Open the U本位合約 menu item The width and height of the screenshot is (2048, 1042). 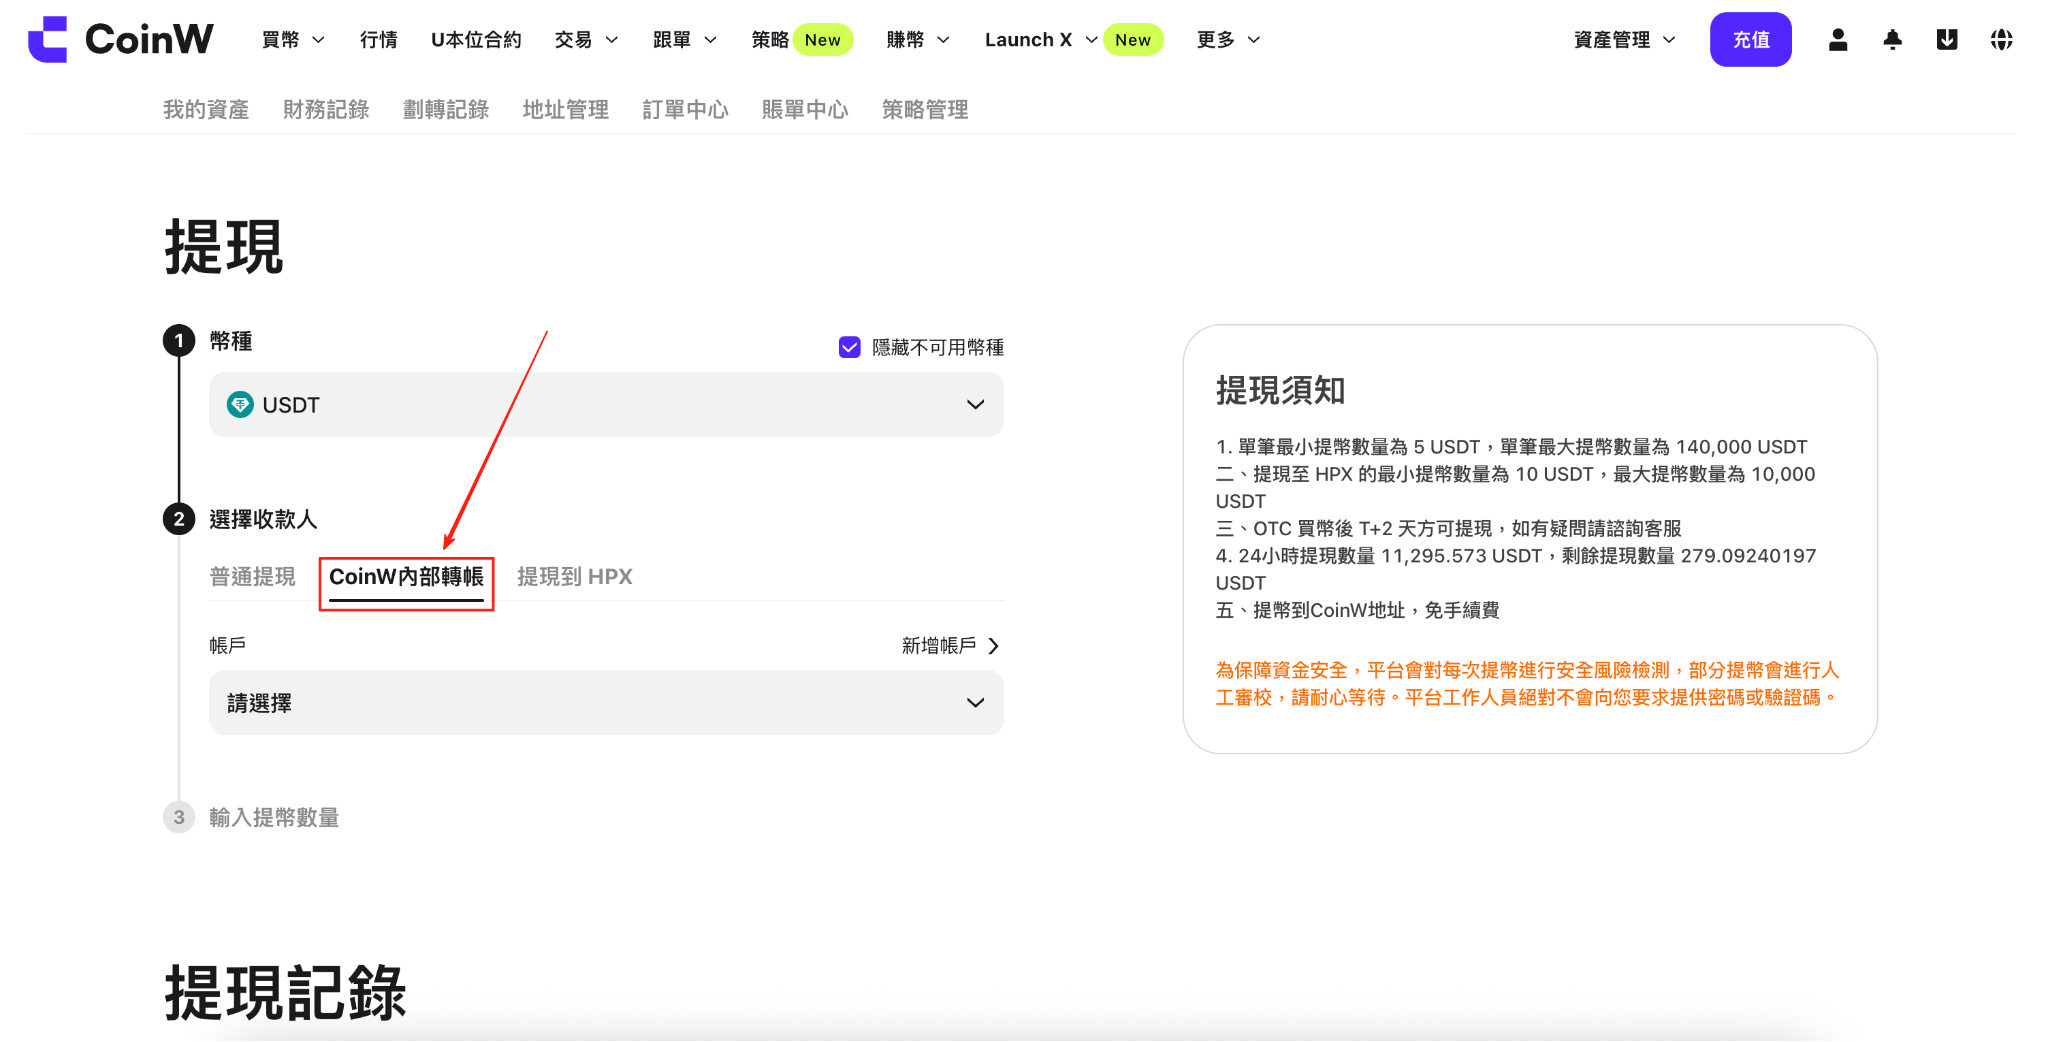(476, 40)
